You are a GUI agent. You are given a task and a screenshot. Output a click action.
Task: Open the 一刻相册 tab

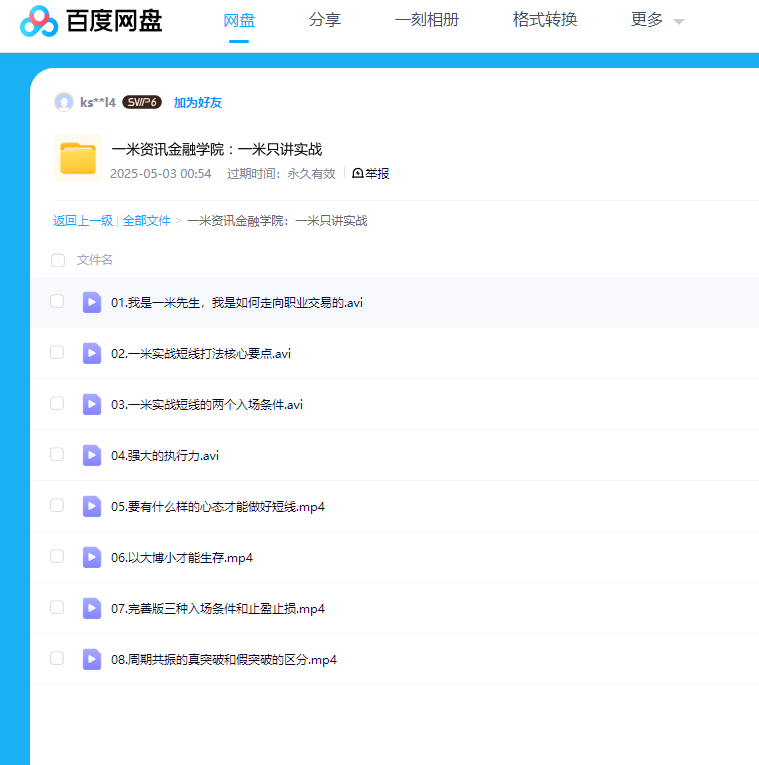click(426, 20)
